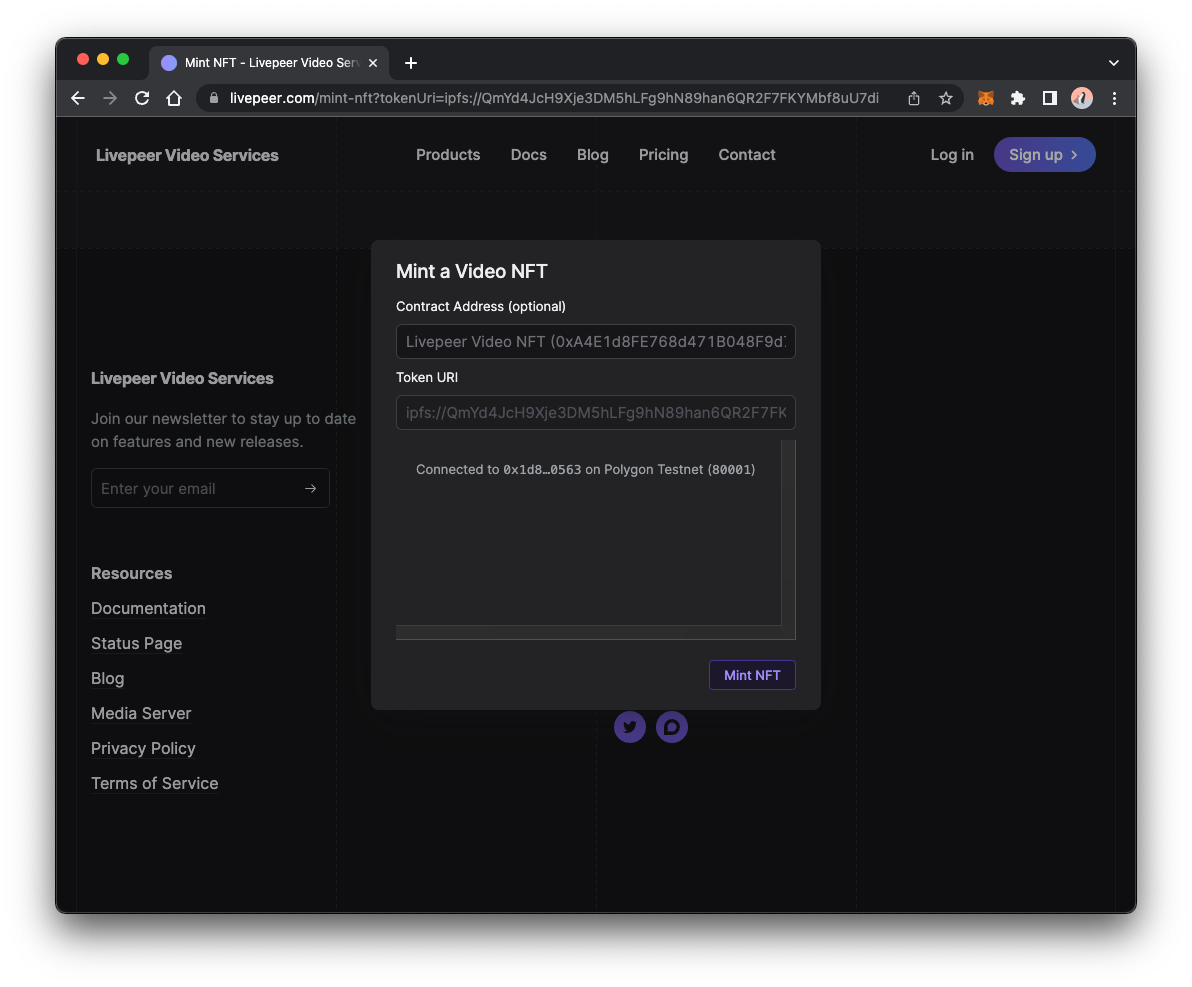1192x987 pixels.
Task: Toggle the browser side panel icon
Action: click(1050, 98)
